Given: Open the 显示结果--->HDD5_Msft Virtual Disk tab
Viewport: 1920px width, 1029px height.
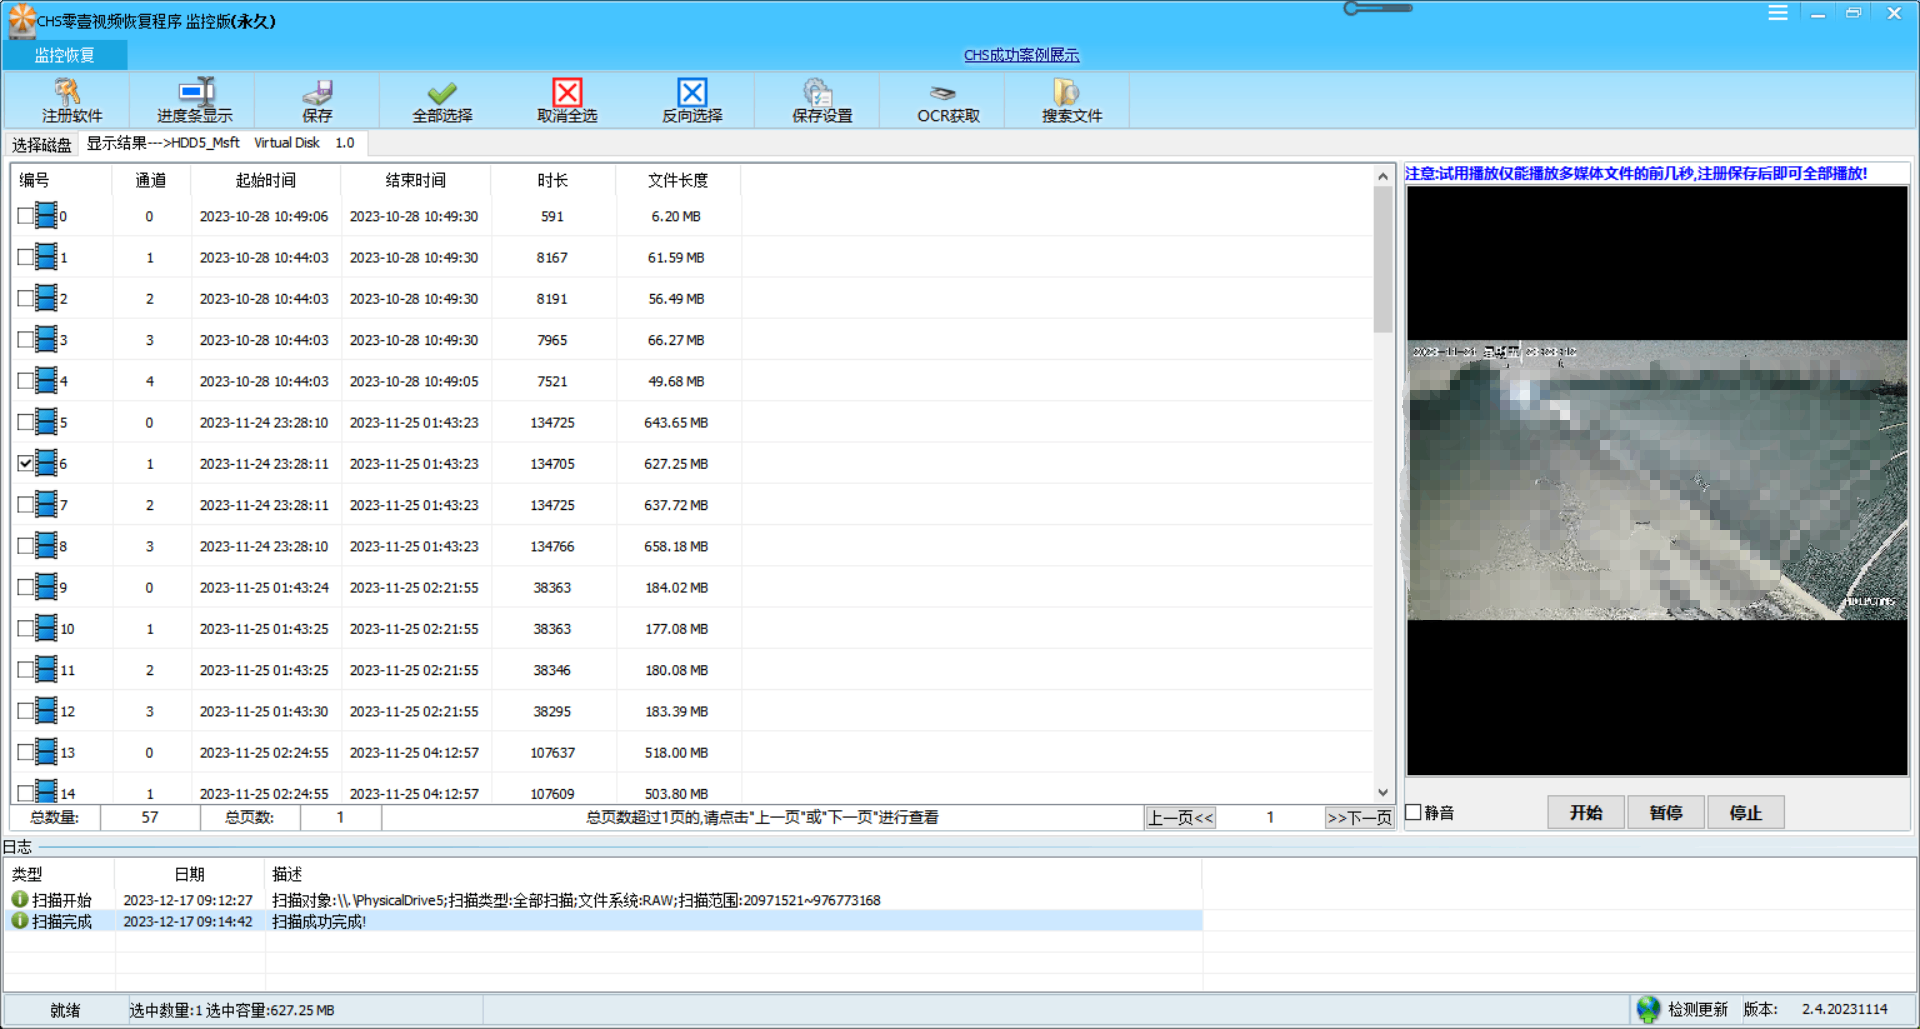Looking at the screenshot, I should 221,143.
